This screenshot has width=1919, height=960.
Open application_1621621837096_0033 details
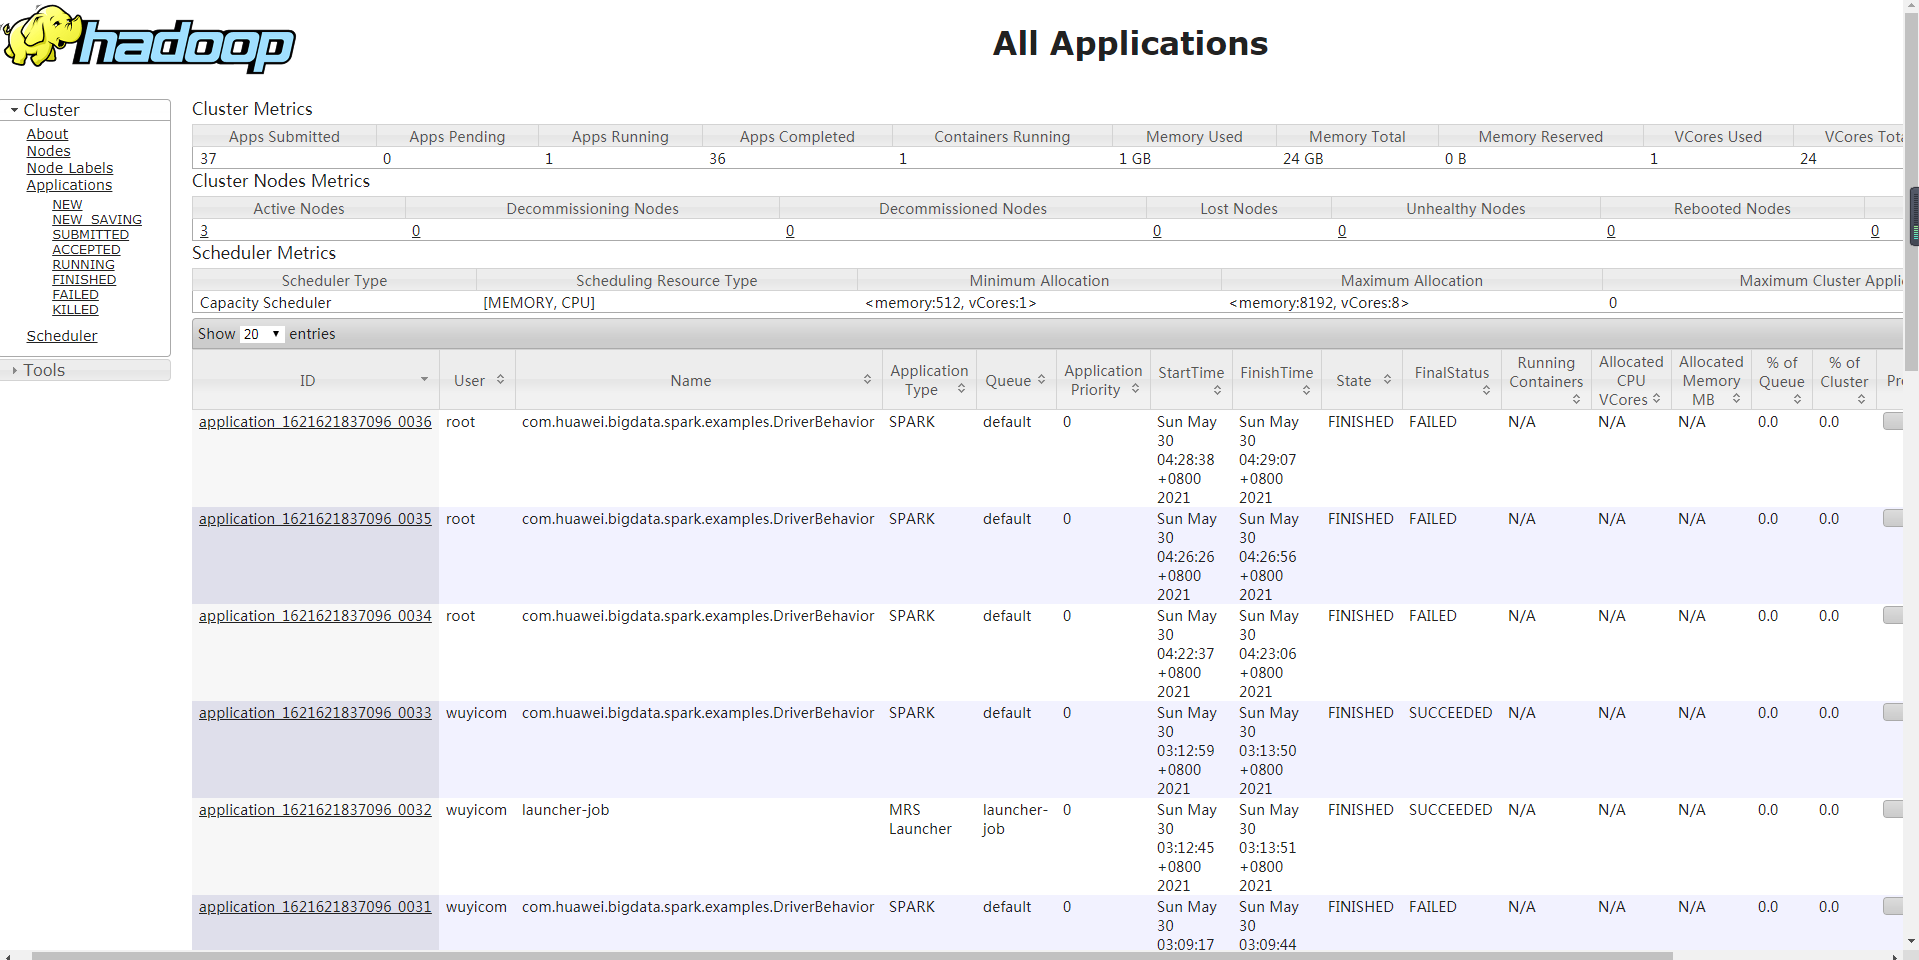click(x=315, y=713)
